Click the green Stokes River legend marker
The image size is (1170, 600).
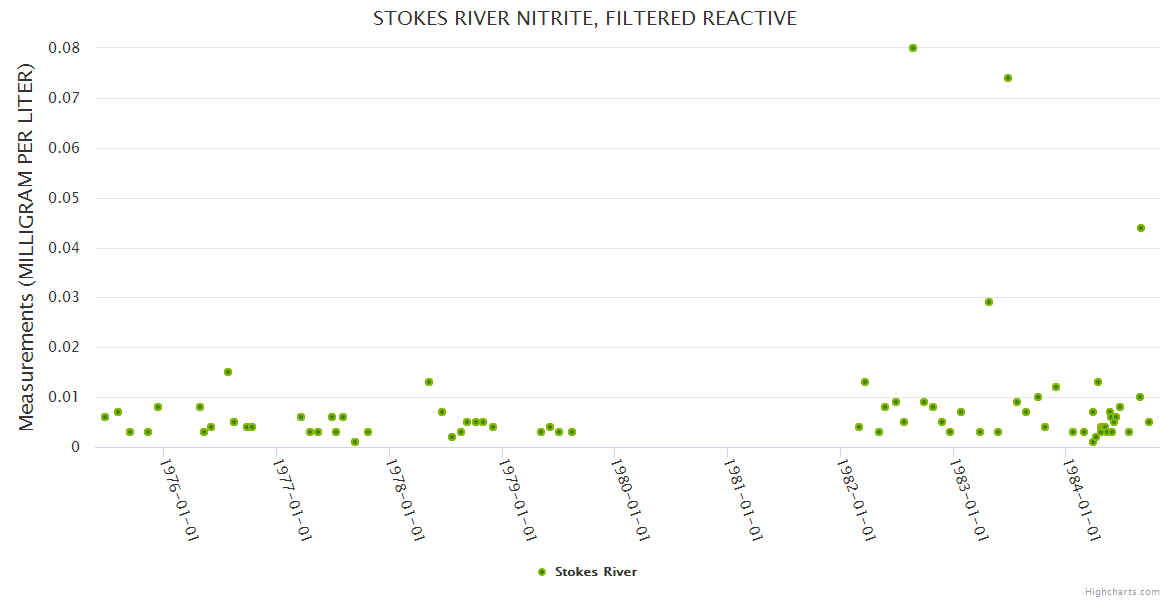(542, 572)
